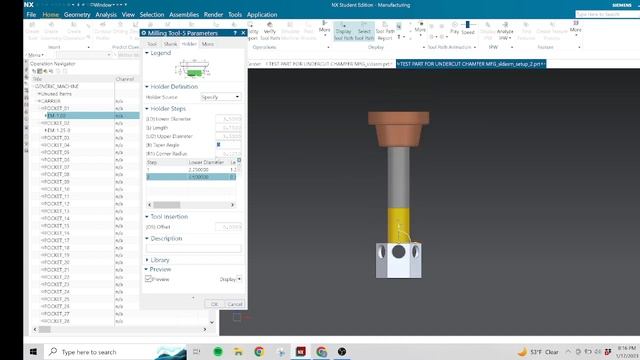Click the Cancel button
640x360 pixels.
235,304
